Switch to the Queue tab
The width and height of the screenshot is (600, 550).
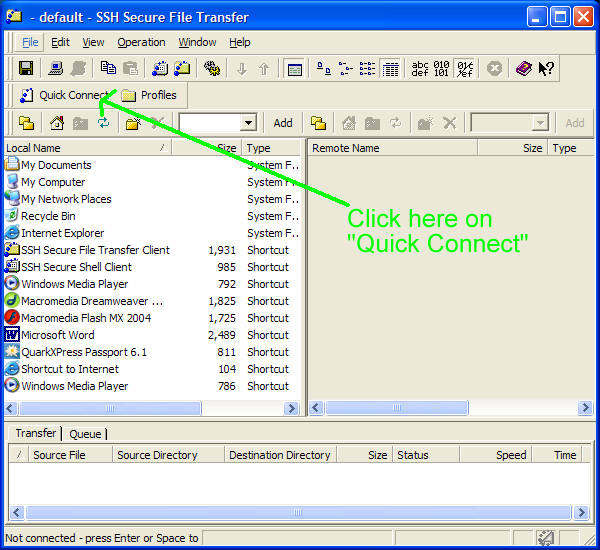pyautogui.click(x=85, y=434)
